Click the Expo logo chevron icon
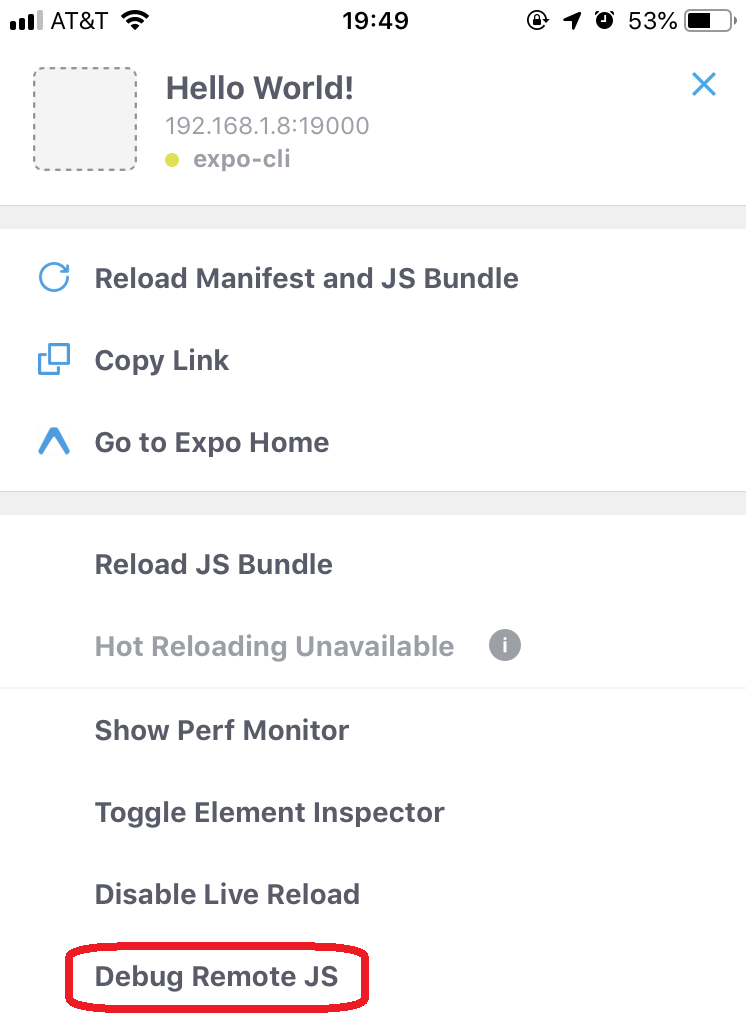 [54, 441]
